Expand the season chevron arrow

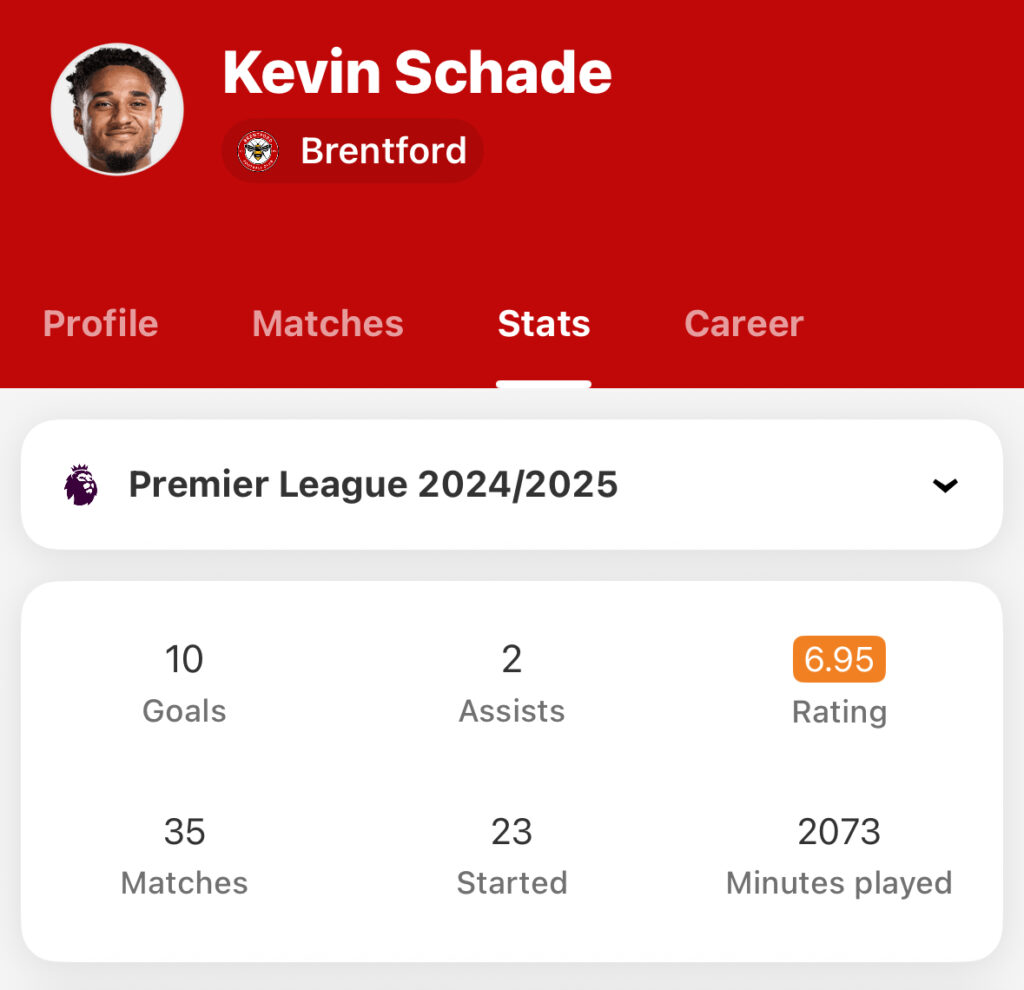coord(945,485)
